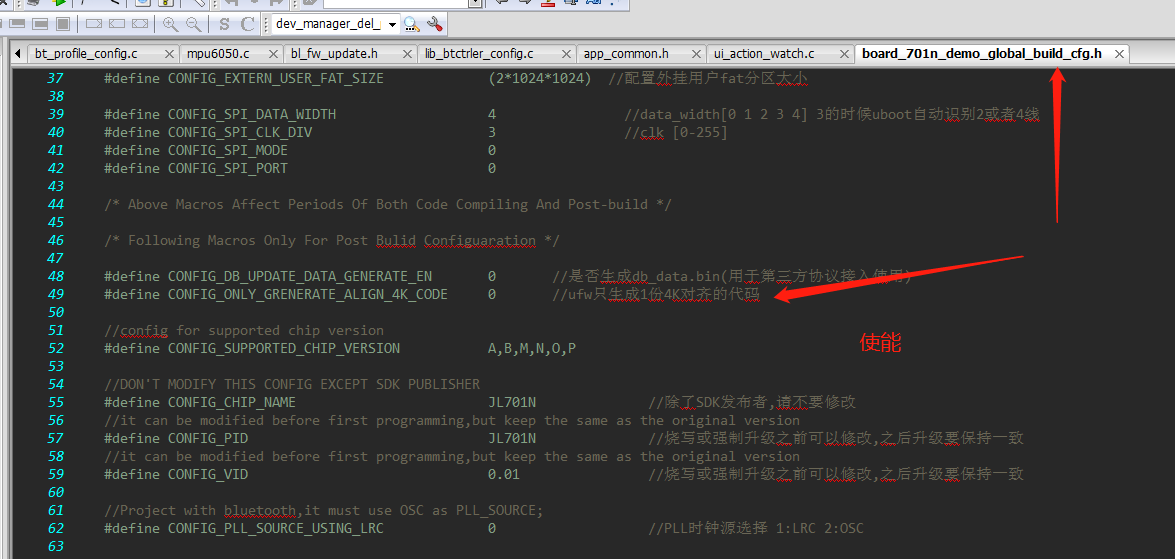
Task: Click line number 52 in gutter
Action: pos(55,348)
